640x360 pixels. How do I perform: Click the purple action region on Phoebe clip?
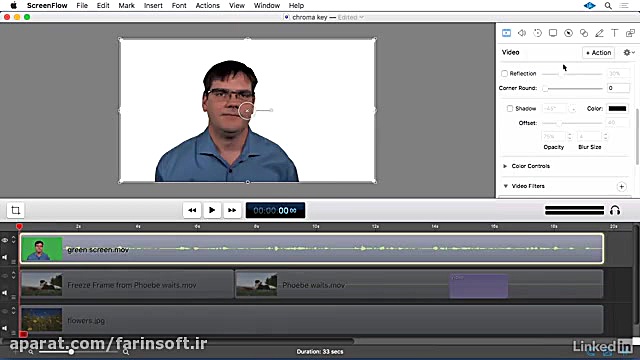(x=478, y=286)
